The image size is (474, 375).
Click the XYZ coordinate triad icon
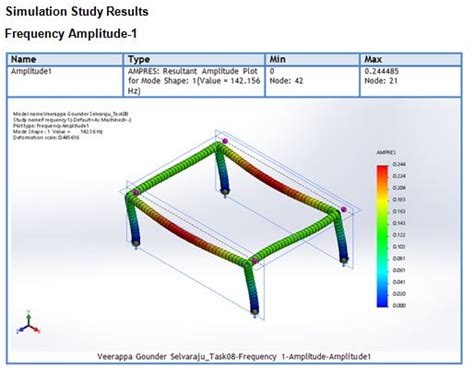tap(28, 323)
